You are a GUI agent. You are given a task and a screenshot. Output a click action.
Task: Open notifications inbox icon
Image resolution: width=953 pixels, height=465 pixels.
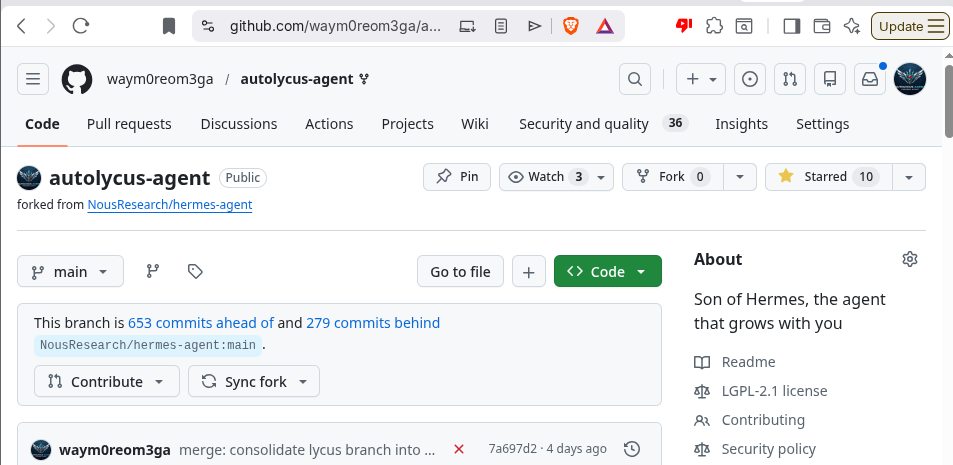coord(870,79)
